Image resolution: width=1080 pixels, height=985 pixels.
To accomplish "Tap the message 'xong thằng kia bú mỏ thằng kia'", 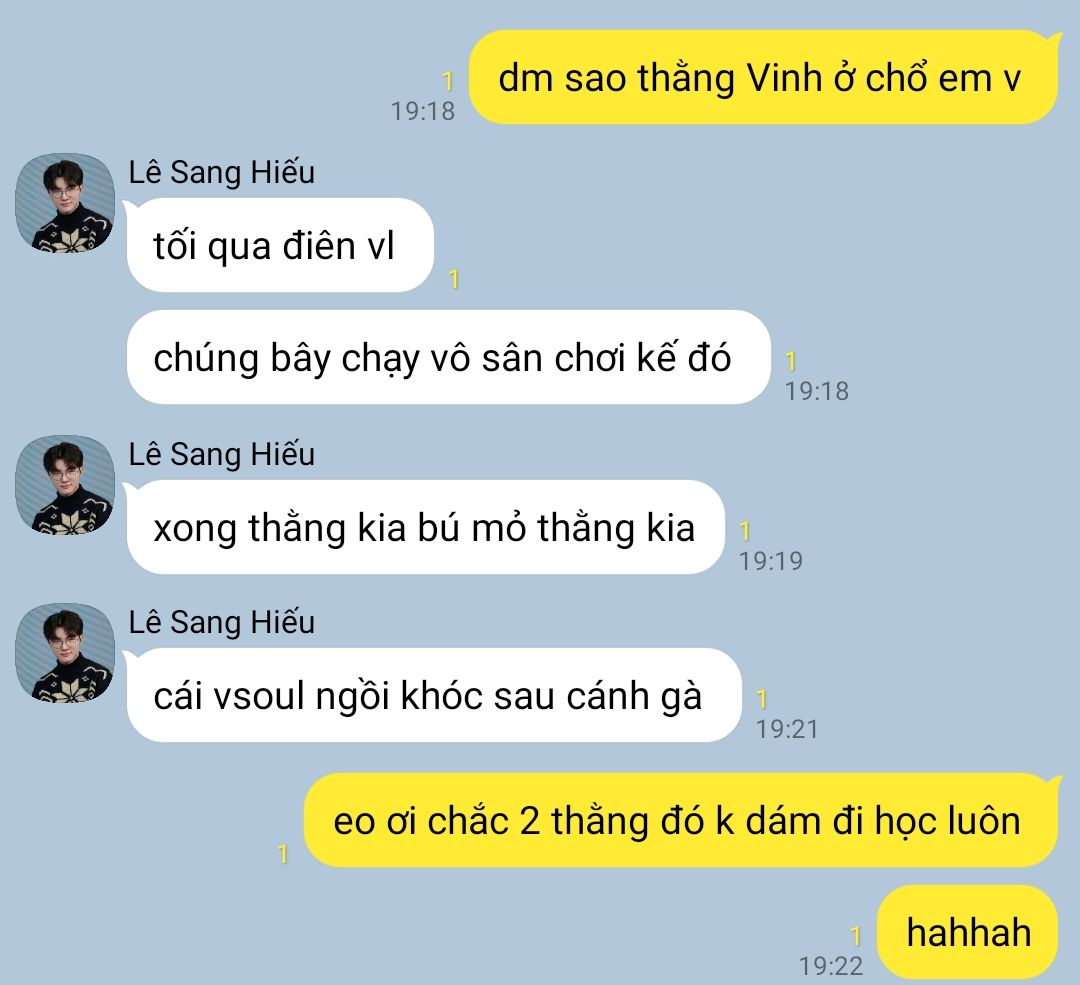I will pos(426,527).
